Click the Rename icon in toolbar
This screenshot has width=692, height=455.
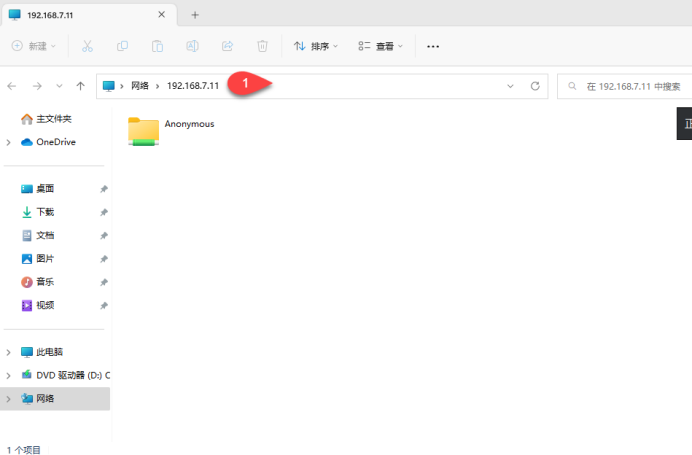(x=192, y=46)
